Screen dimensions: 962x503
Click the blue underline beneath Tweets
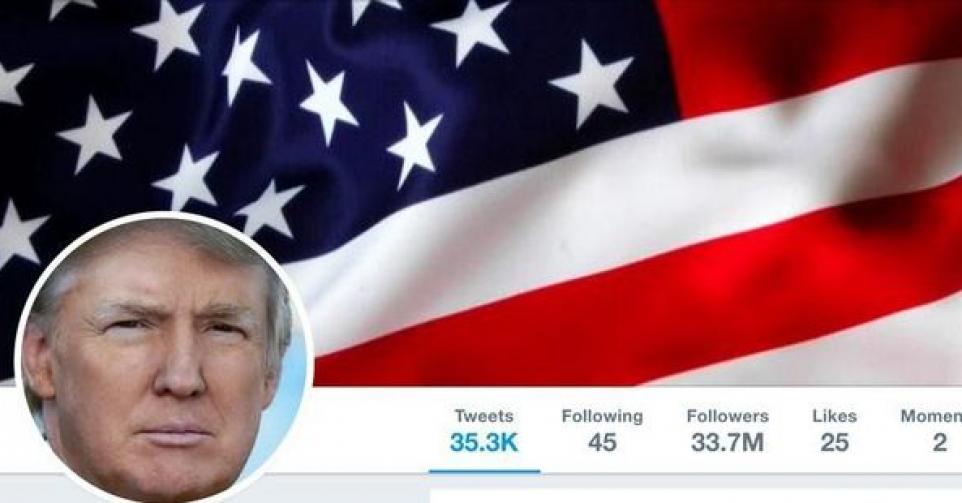click(484, 471)
